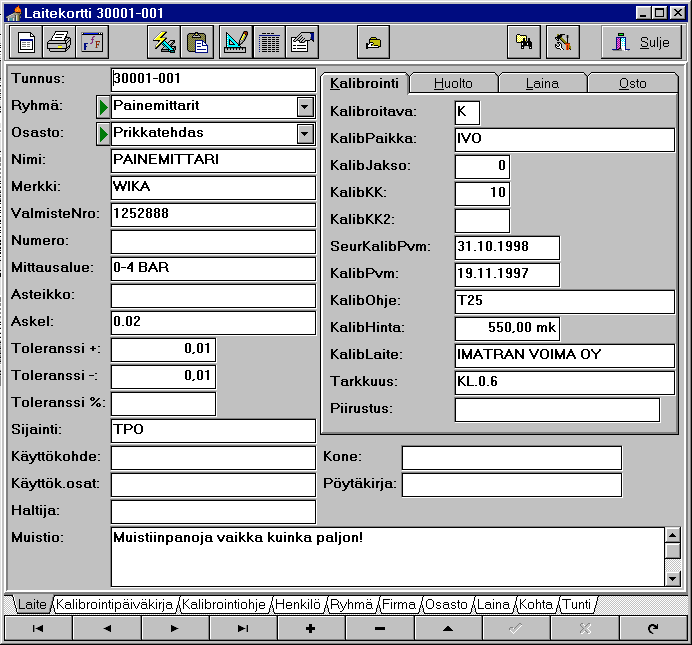
Task: Click the KalibHinta field 550,00 mk
Action: pyautogui.click(x=508, y=329)
